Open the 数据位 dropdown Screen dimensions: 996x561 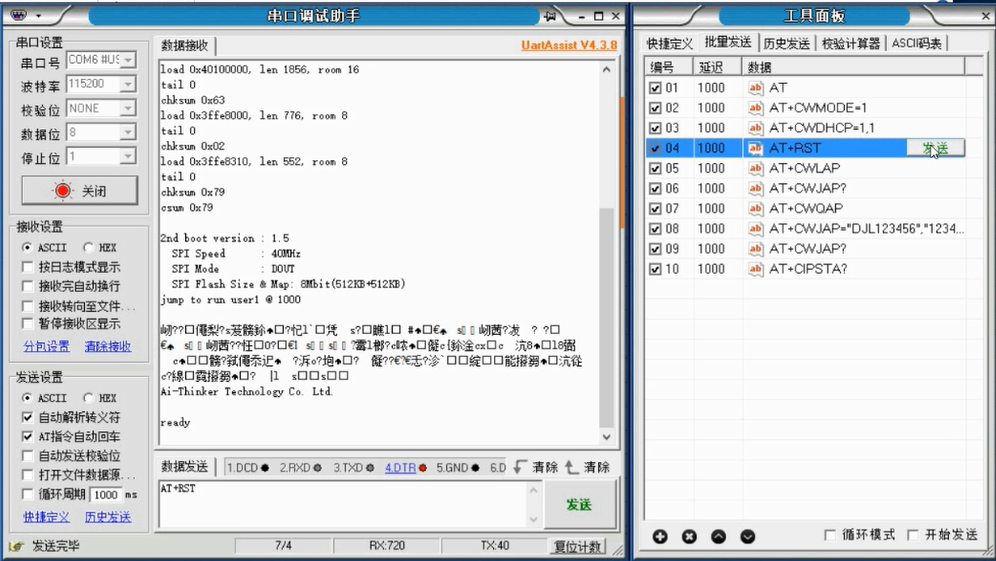(128, 132)
